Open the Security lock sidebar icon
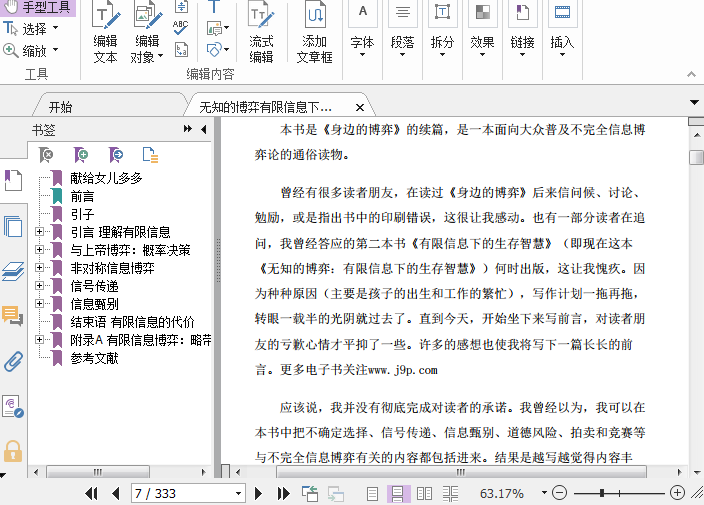The height and width of the screenshot is (505, 704). 13,451
